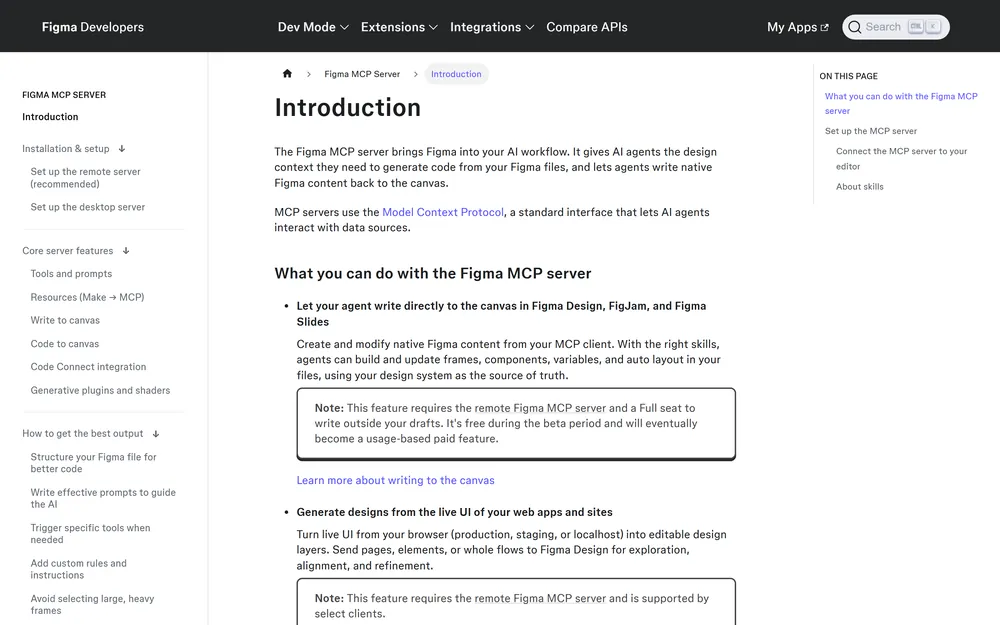Screen dimensions: 1000x625
Task: Open Structure your Figma file for better code
Action: (x=94, y=463)
